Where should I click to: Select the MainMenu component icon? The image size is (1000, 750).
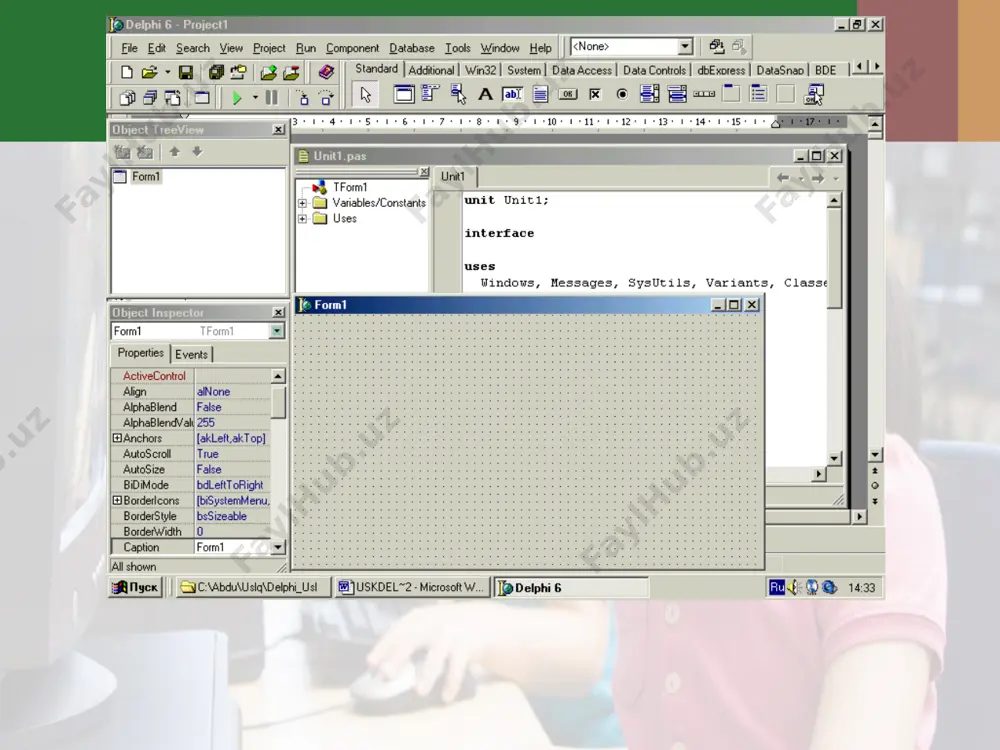[430, 94]
